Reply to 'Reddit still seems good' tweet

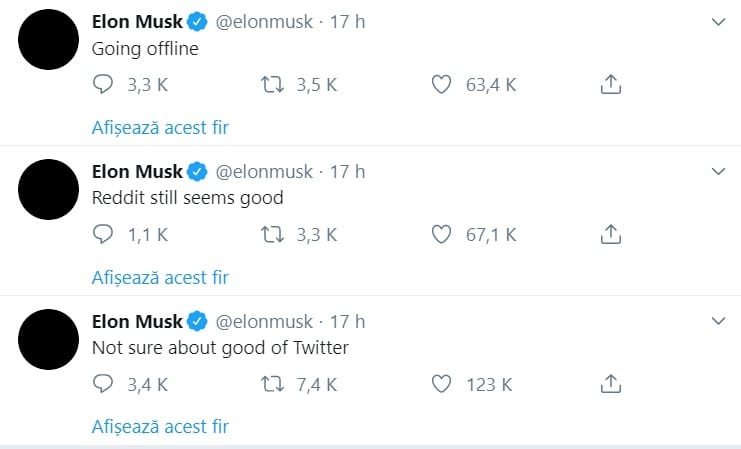click(x=103, y=234)
